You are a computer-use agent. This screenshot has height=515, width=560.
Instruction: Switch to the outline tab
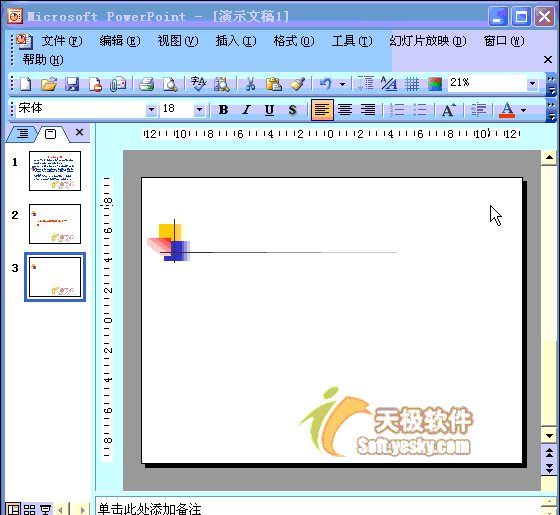click(x=22, y=134)
